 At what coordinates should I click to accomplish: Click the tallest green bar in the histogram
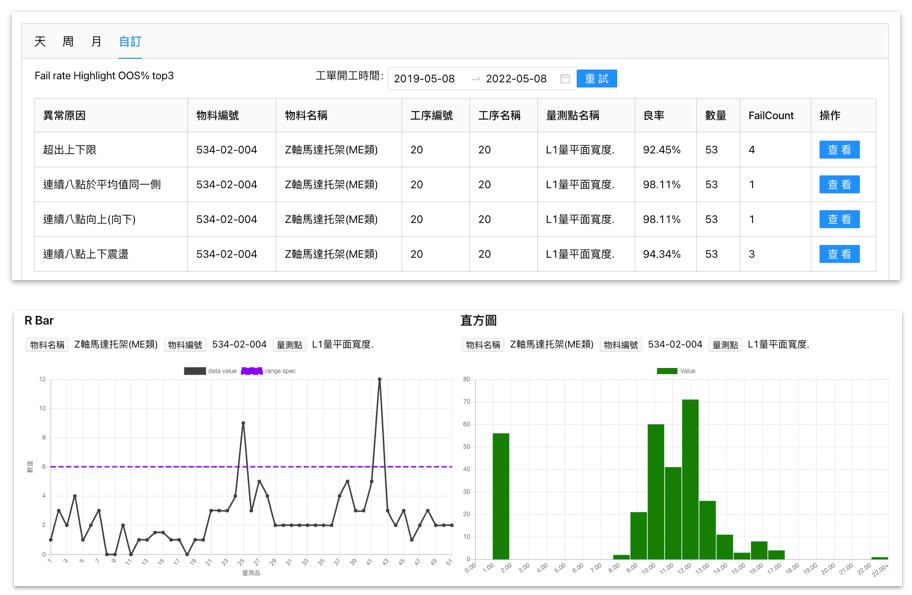tap(687, 480)
